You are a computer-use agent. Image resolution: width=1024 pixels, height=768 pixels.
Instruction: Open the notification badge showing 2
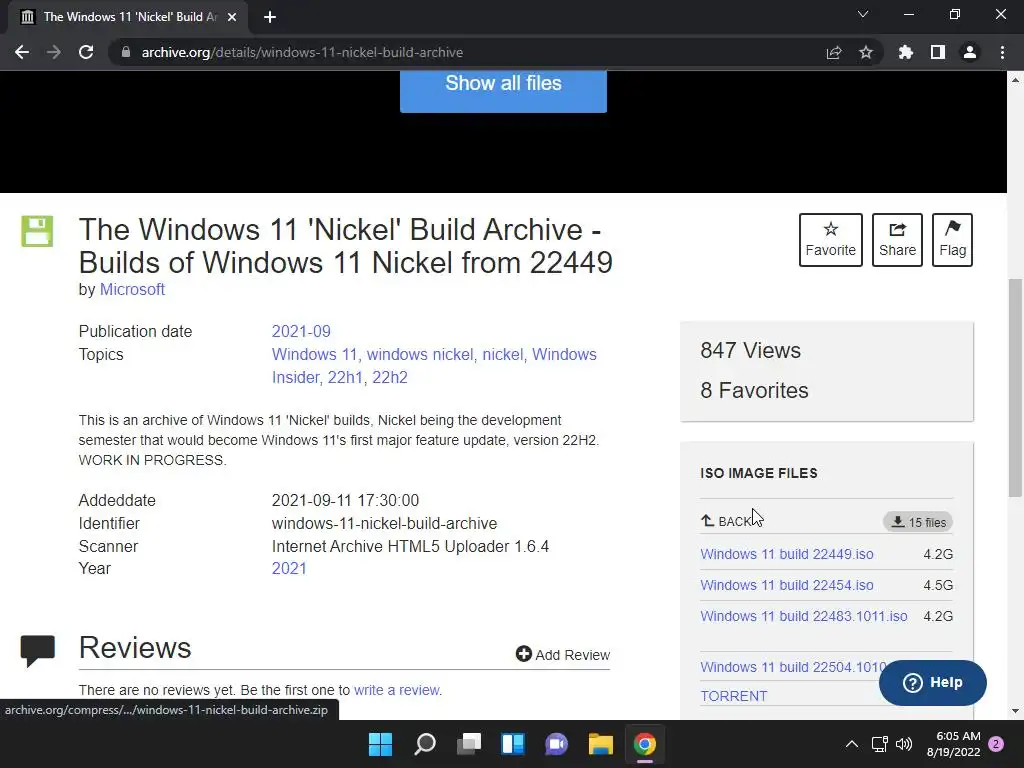coord(996,744)
